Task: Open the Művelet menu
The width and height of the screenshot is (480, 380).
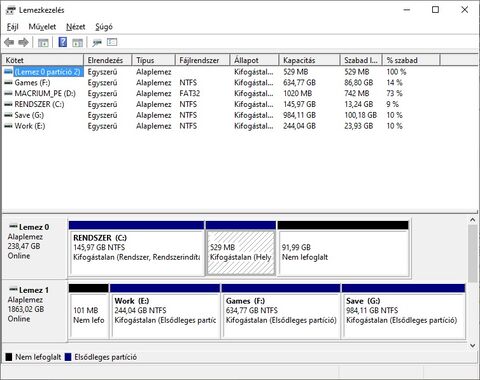Action: 42,27
